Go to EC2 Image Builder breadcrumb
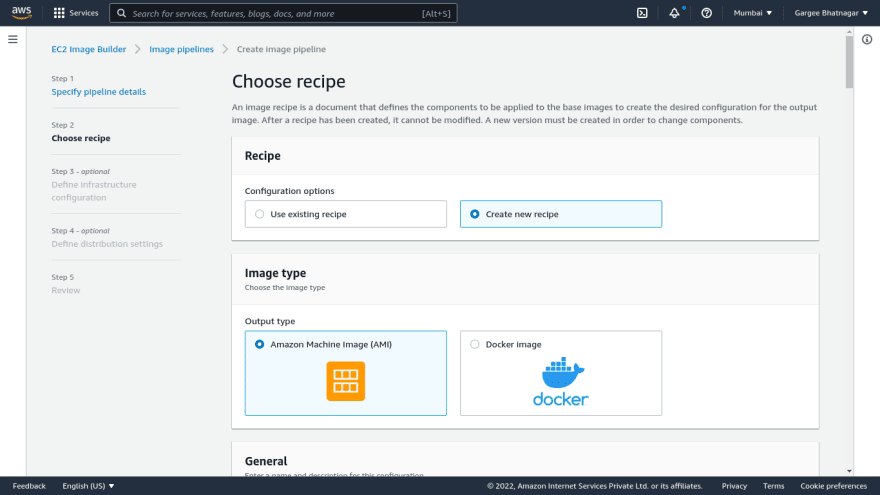 pos(89,49)
